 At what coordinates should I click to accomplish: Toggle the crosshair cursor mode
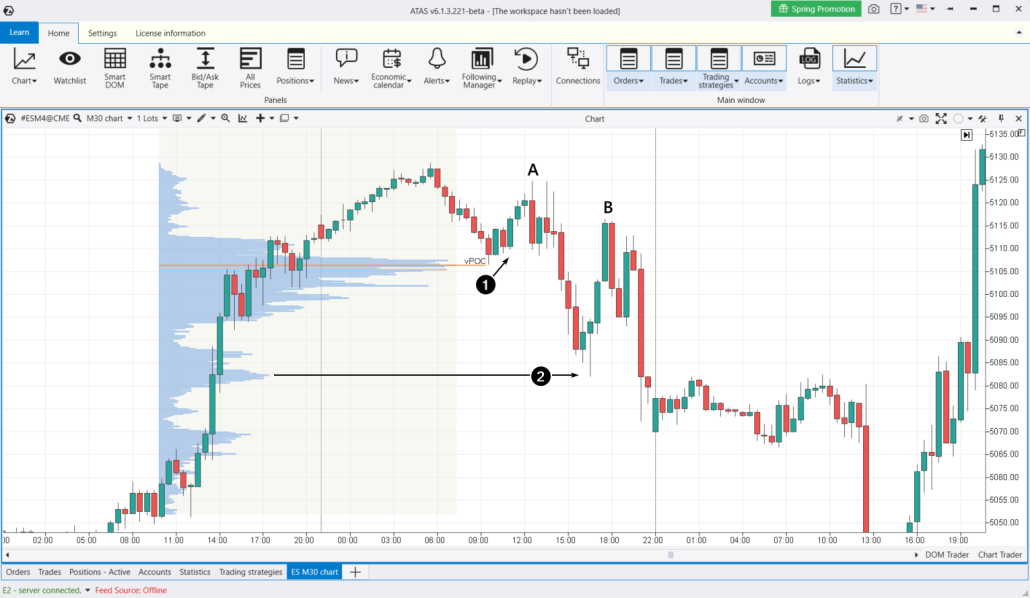coord(900,118)
